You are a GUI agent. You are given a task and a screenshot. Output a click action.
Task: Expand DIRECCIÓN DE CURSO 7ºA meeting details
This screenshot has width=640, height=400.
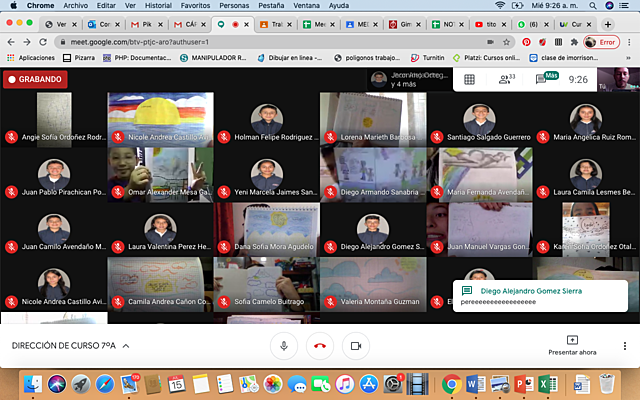pyautogui.click(x=70, y=346)
